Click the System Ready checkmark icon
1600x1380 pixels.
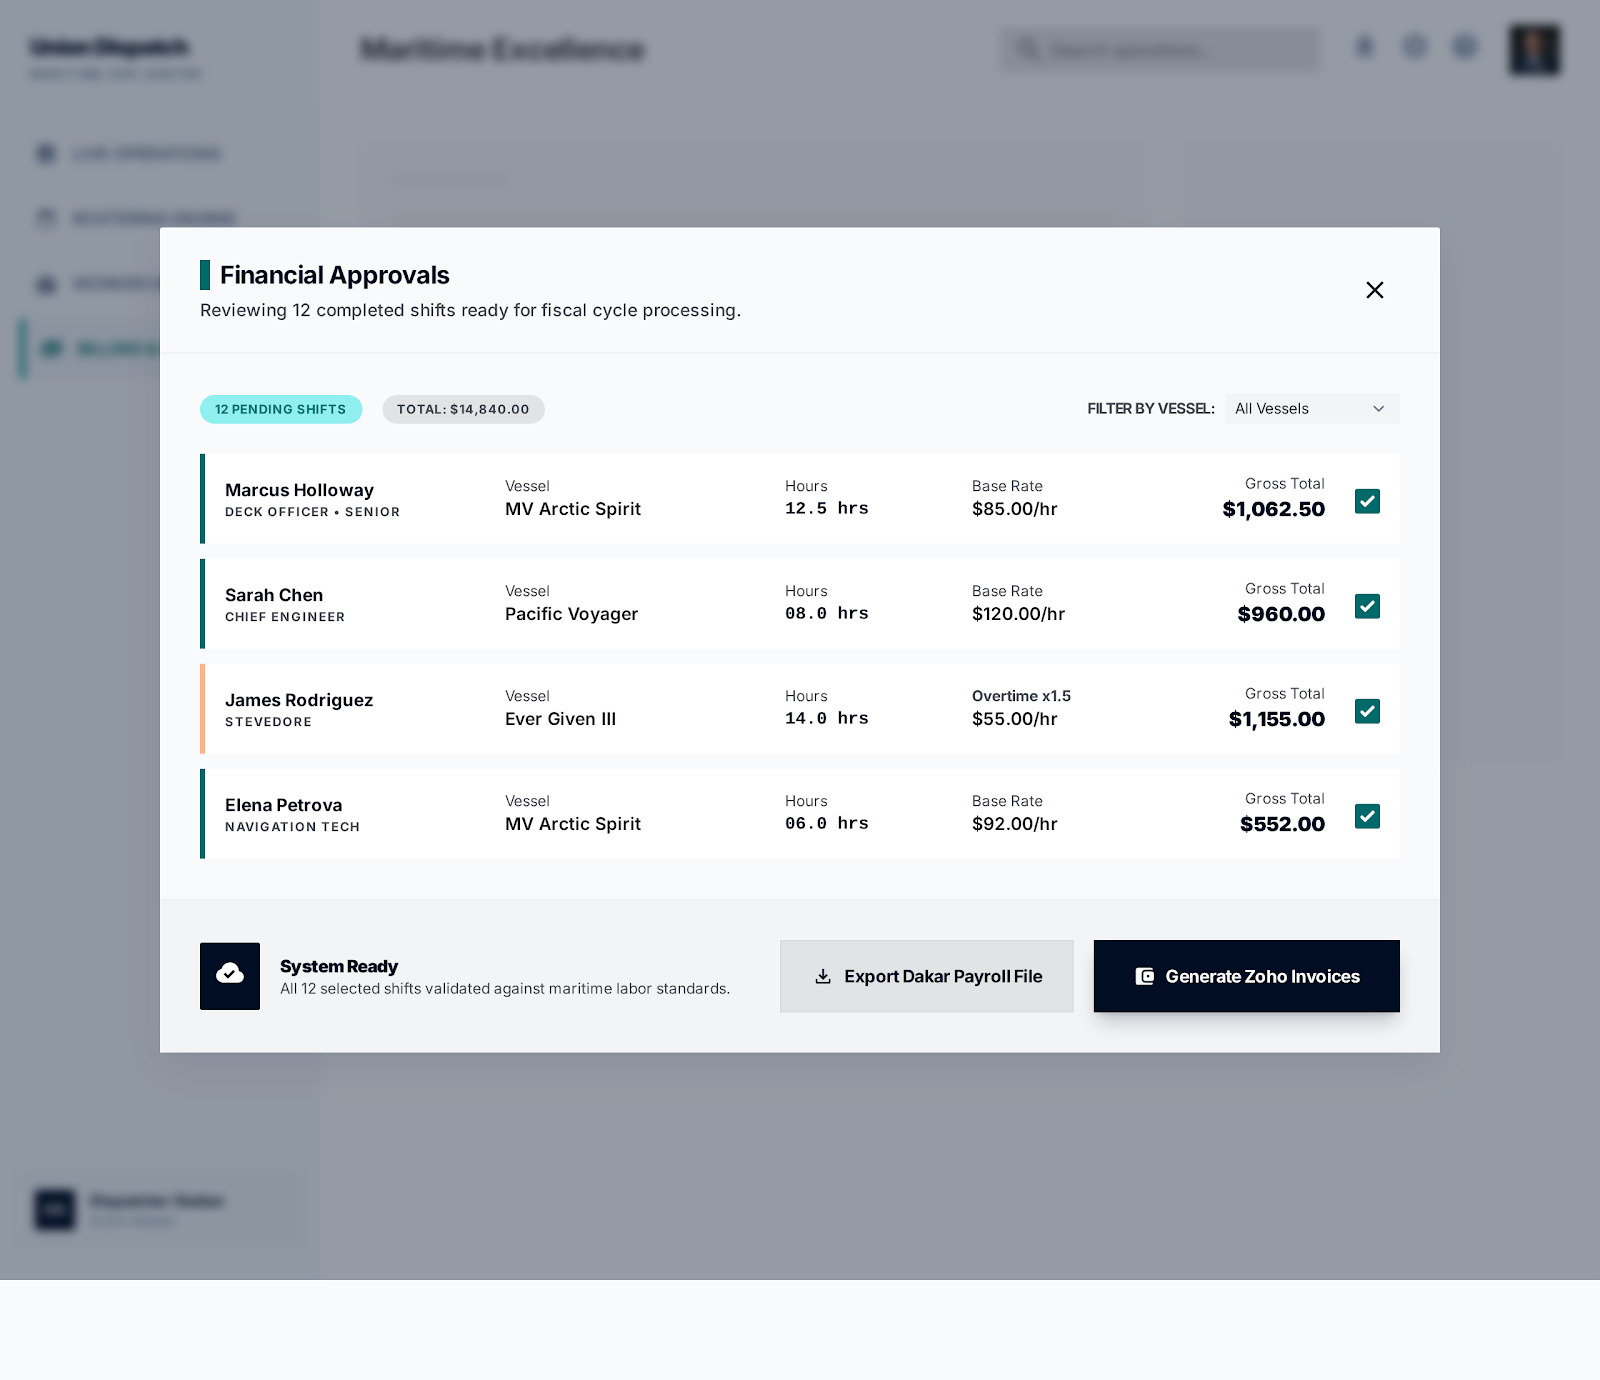230,976
